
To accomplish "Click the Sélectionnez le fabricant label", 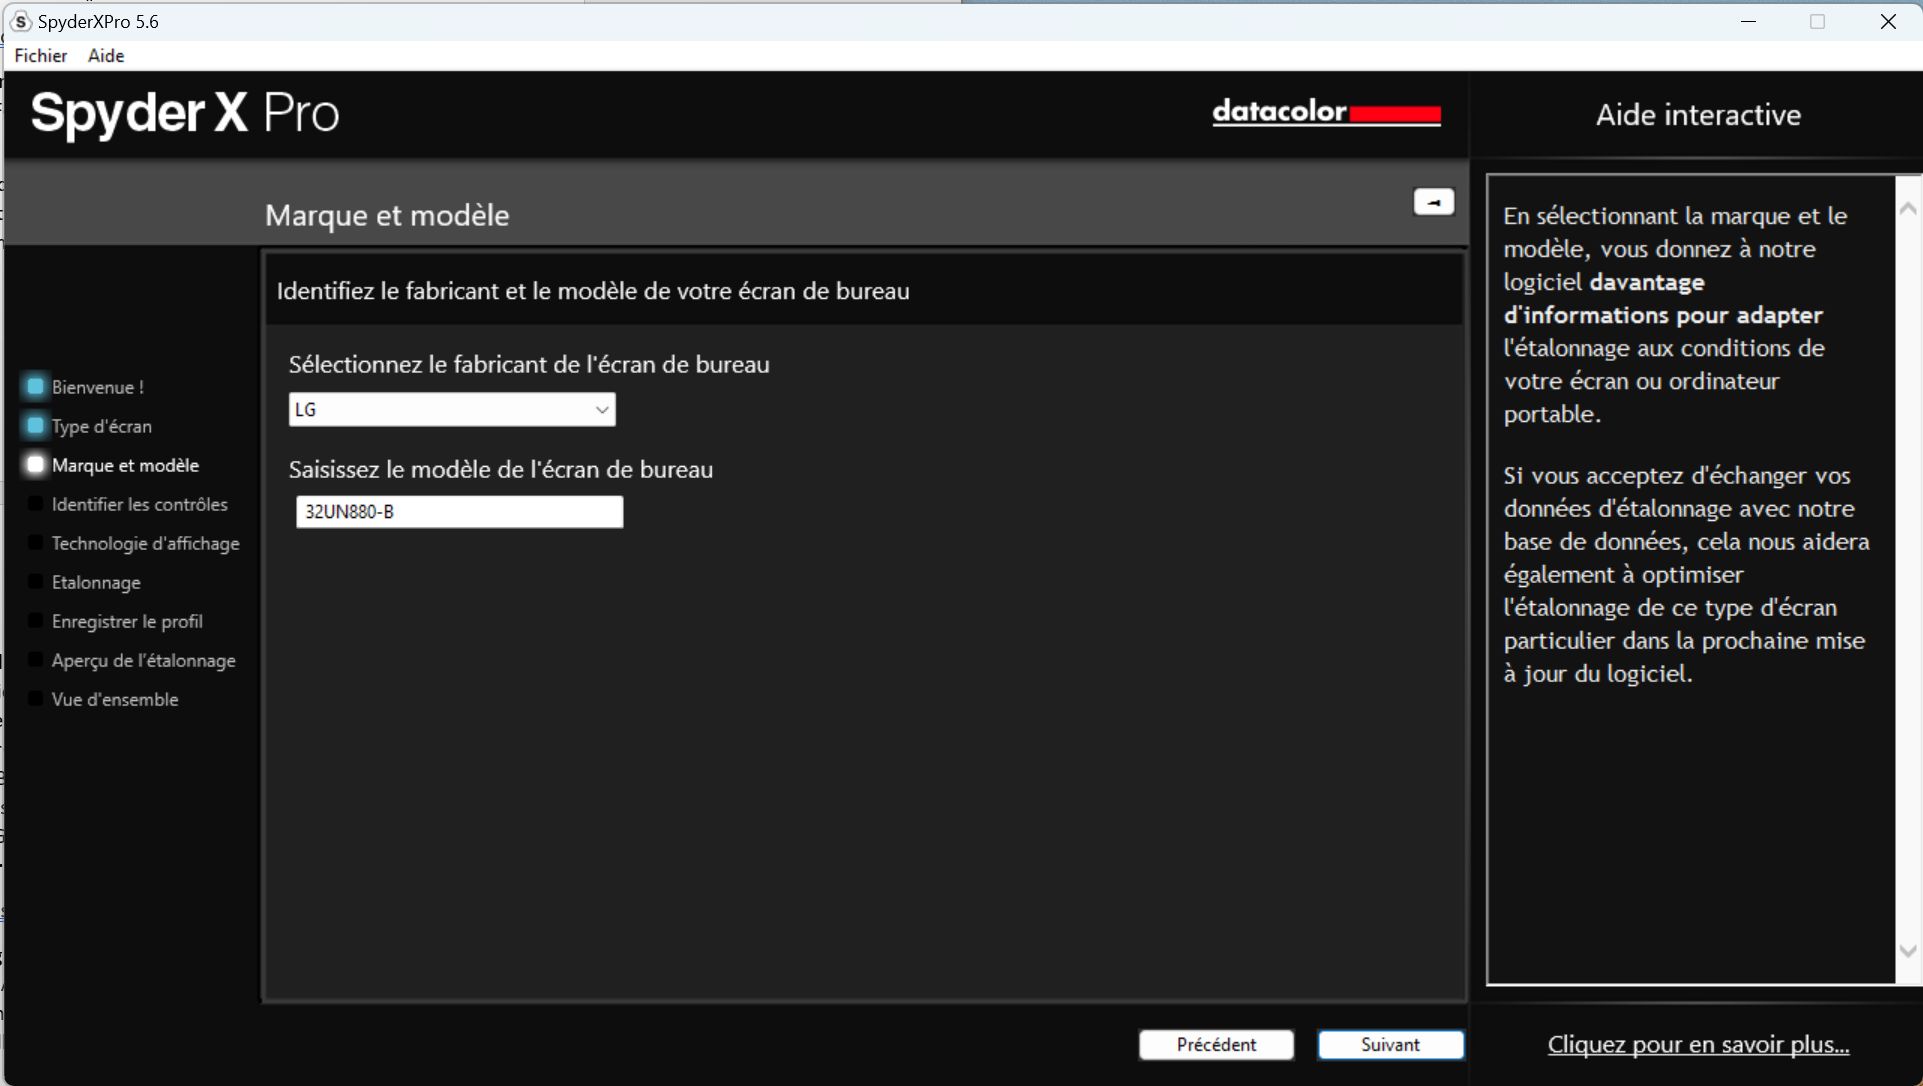I will pyautogui.click(x=529, y=364).
